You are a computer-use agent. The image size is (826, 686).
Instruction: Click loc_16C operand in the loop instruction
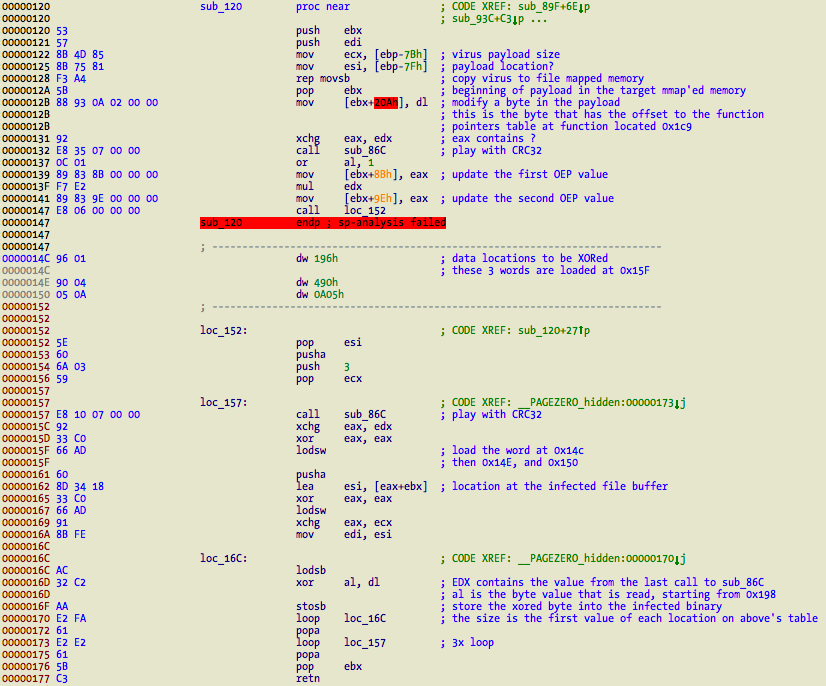pos(365,619)
